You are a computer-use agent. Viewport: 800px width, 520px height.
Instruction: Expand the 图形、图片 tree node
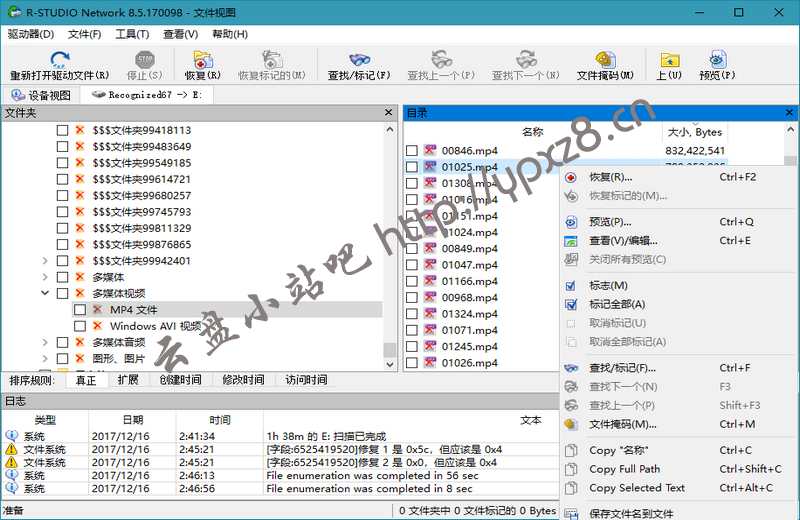click(45, 359)
